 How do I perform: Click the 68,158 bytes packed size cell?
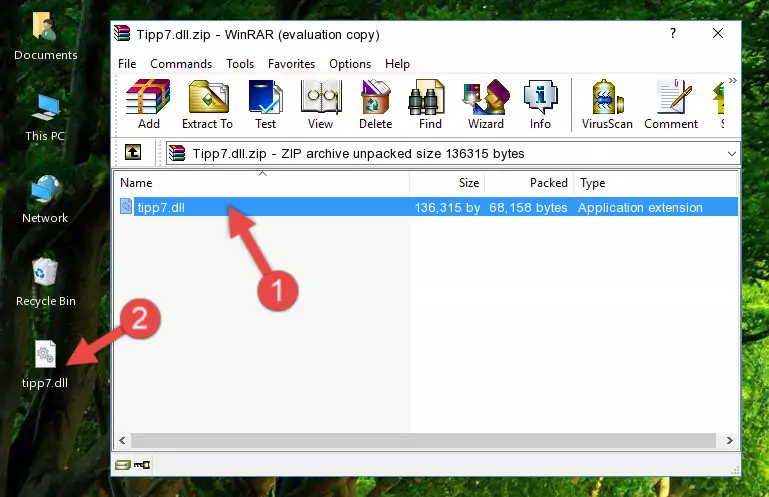click(x=528, y=208)
